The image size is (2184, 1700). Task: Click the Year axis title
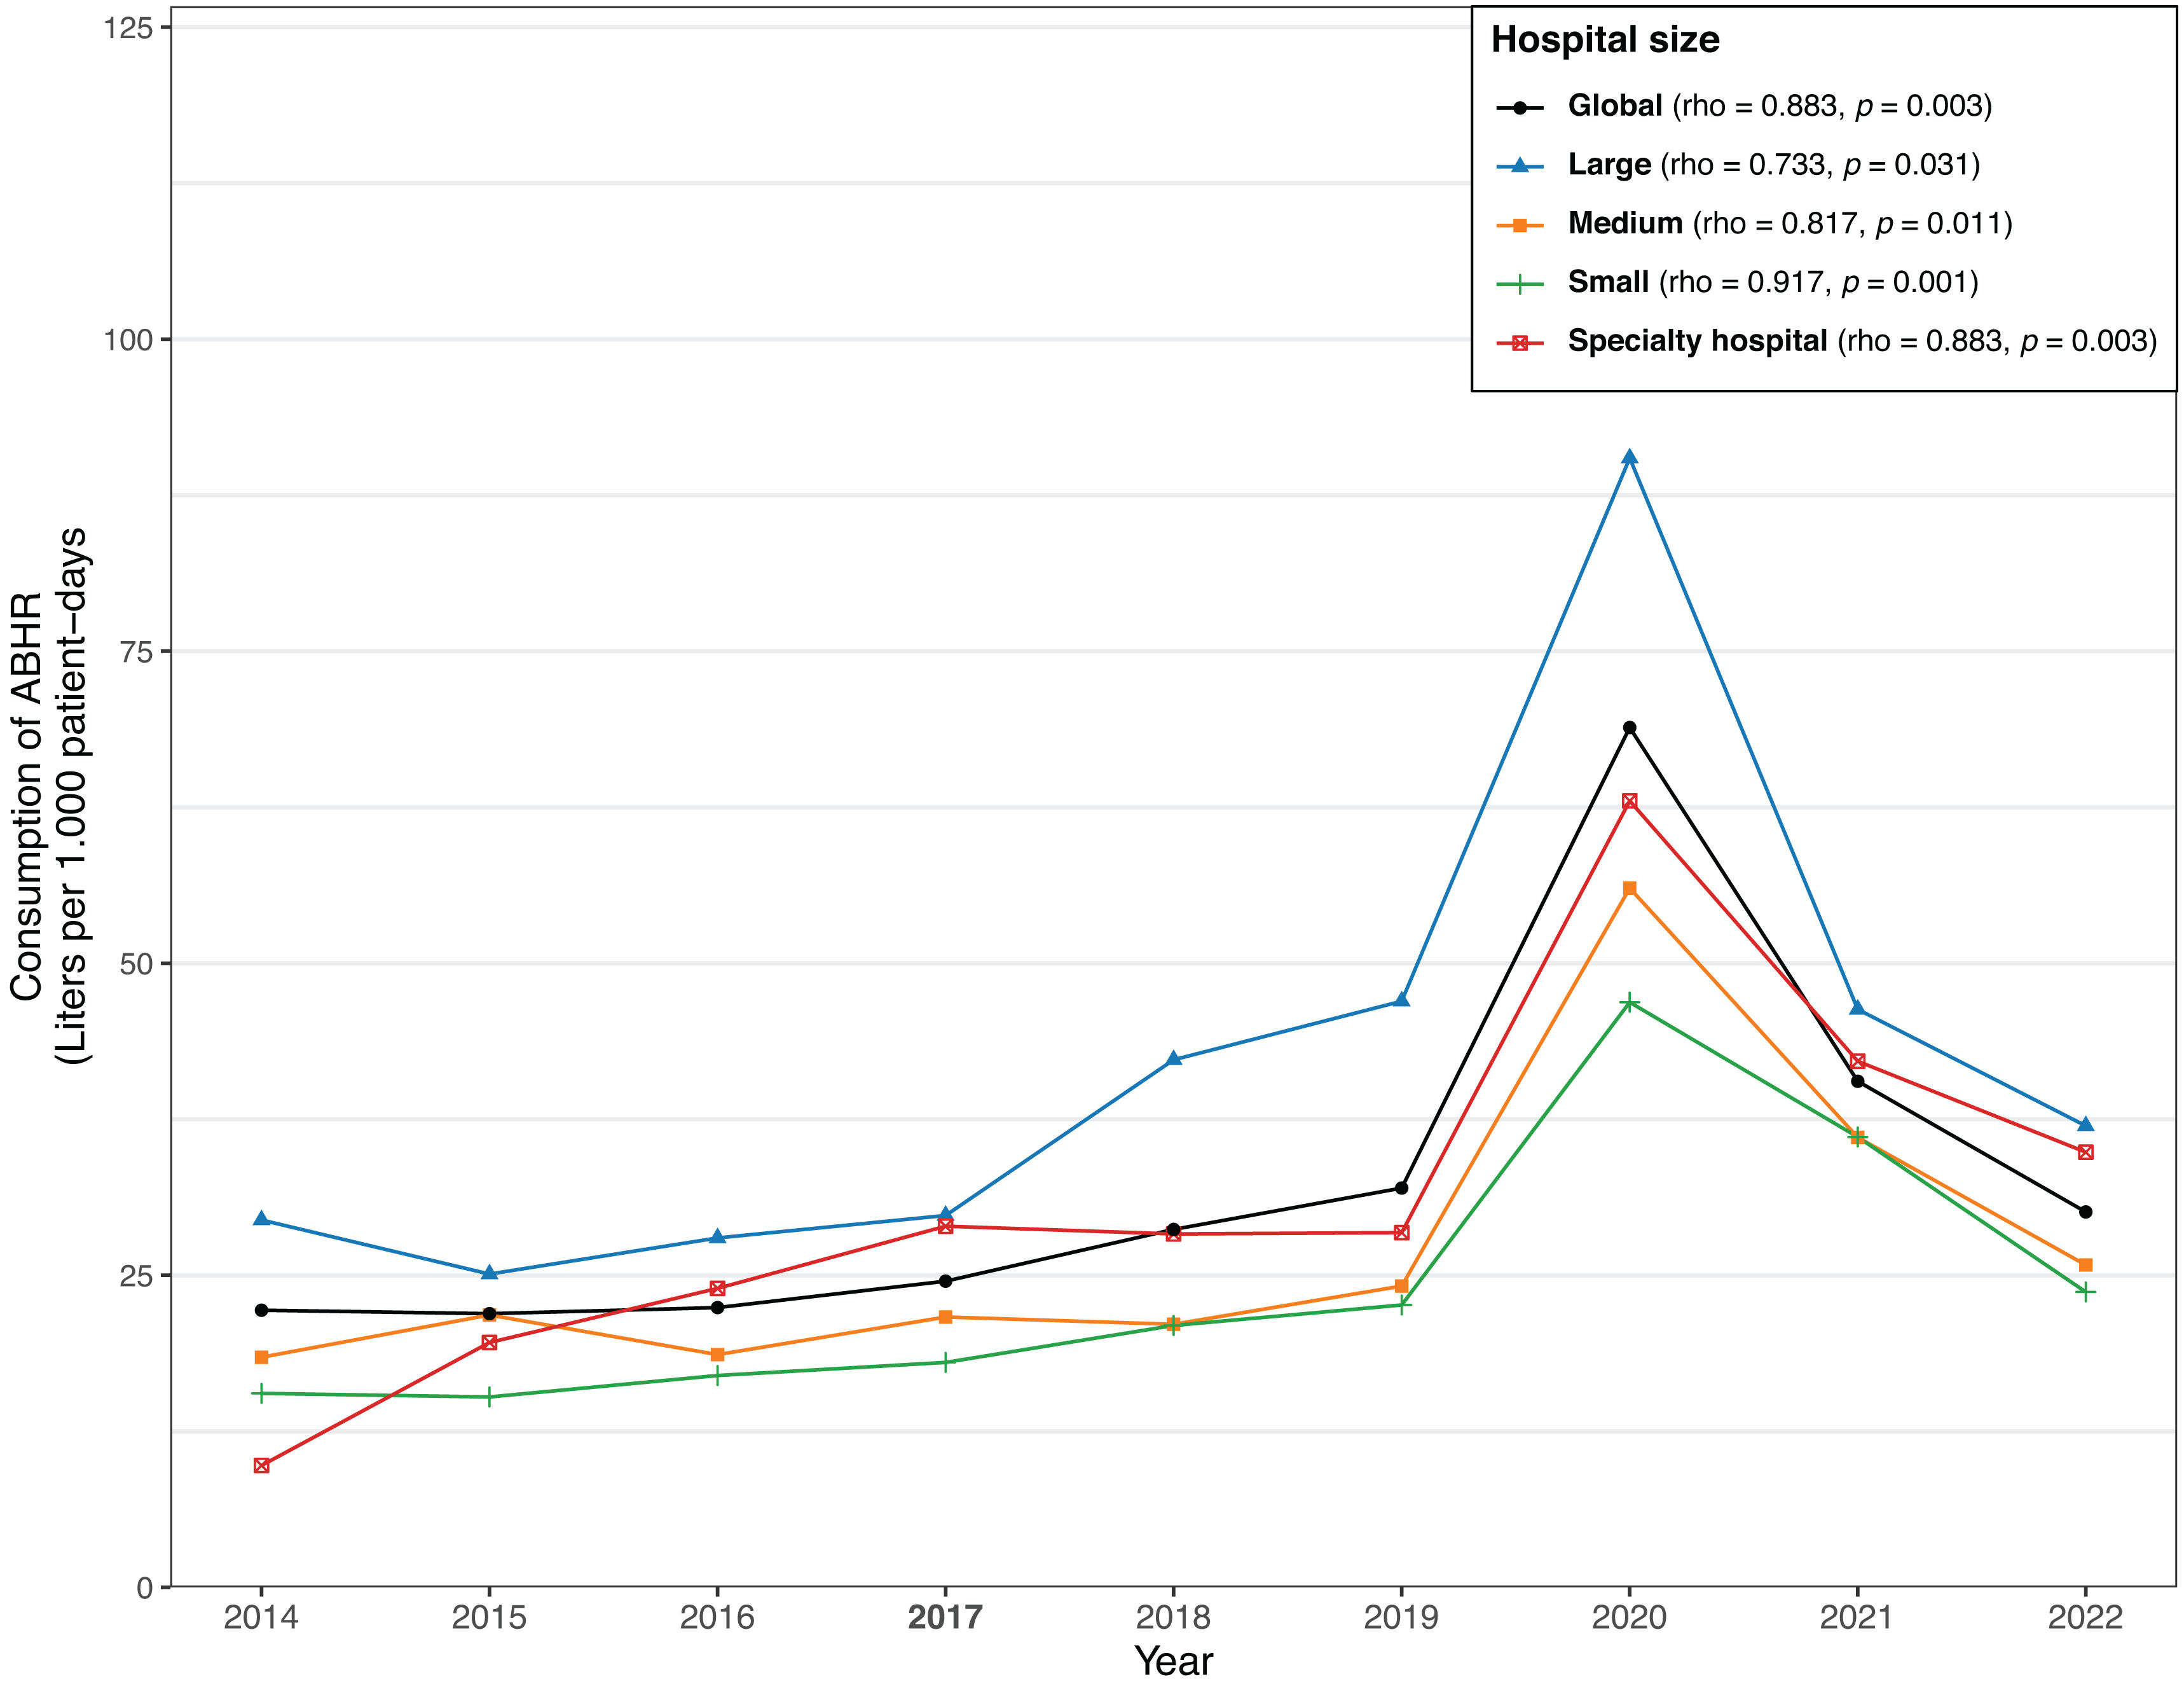pos(1173,1661)
